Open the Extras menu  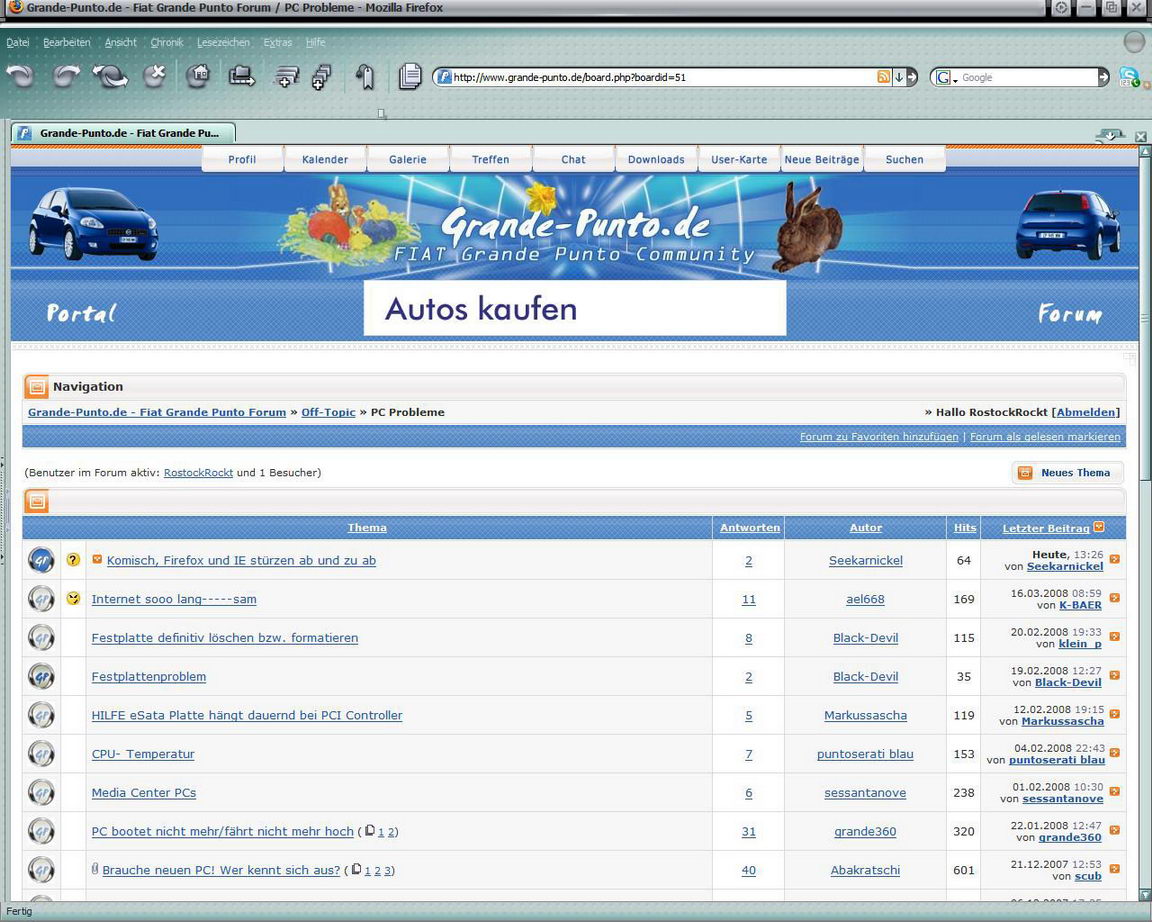[x=278, y=43]
